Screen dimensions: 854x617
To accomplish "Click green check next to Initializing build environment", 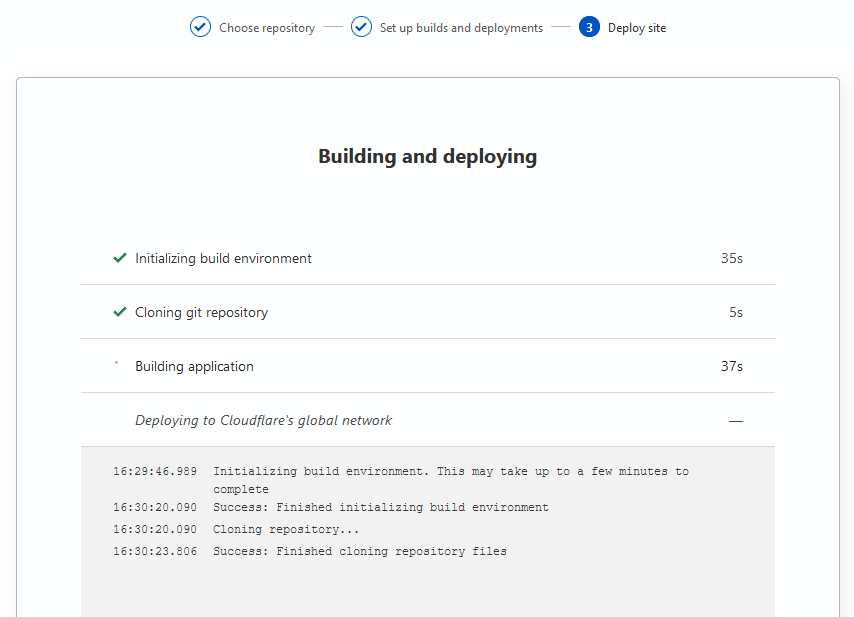I will click(120, 258).
